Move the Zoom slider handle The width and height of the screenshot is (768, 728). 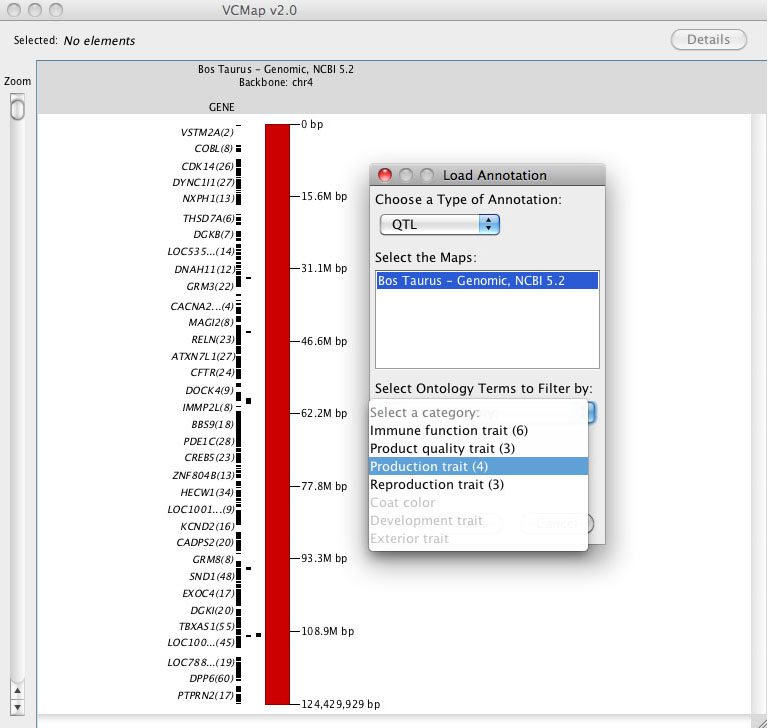(x=17, y=108)
